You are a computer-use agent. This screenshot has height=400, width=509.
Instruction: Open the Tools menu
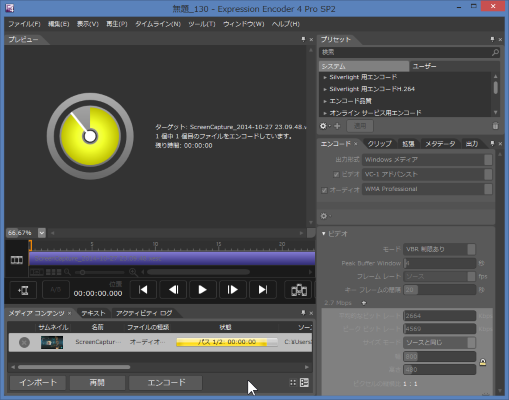[x=202, y=24]
